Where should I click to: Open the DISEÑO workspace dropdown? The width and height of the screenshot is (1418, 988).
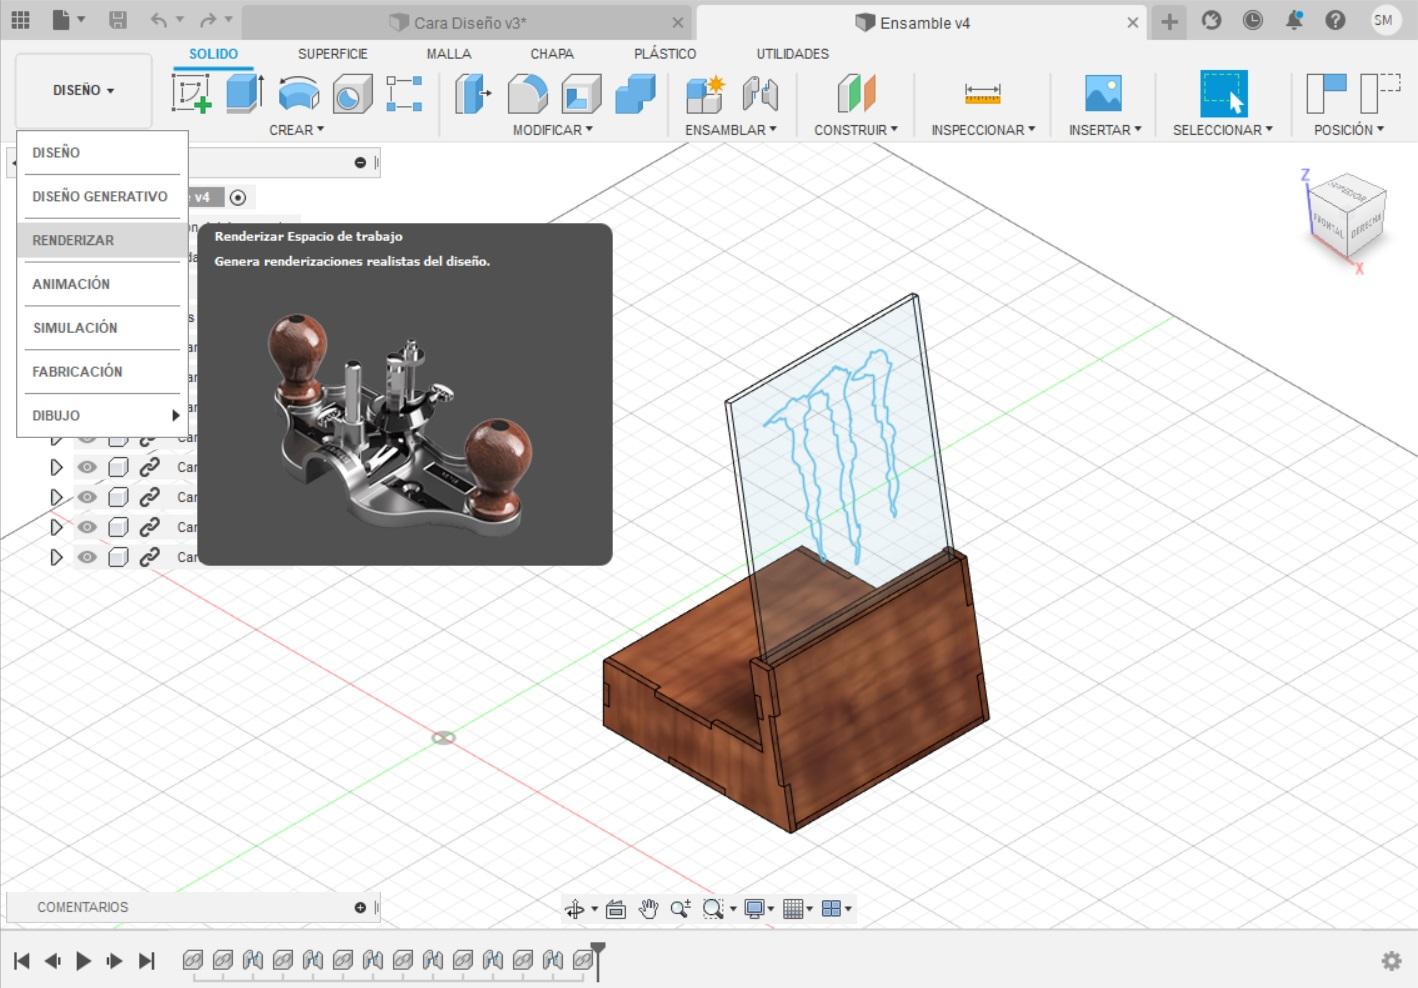[82, 90]
